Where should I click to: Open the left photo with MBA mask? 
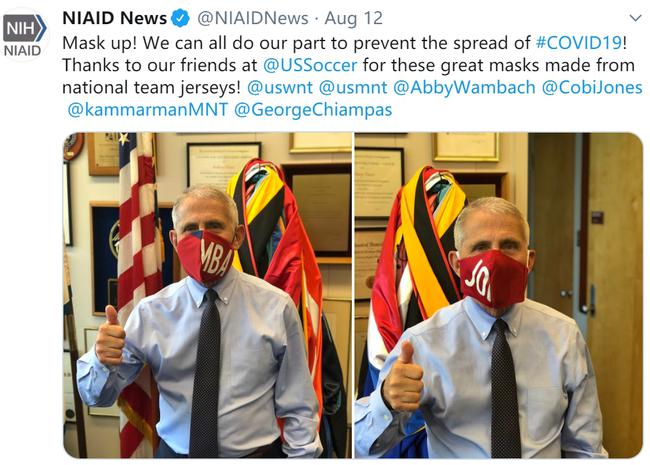pos(207,295)
